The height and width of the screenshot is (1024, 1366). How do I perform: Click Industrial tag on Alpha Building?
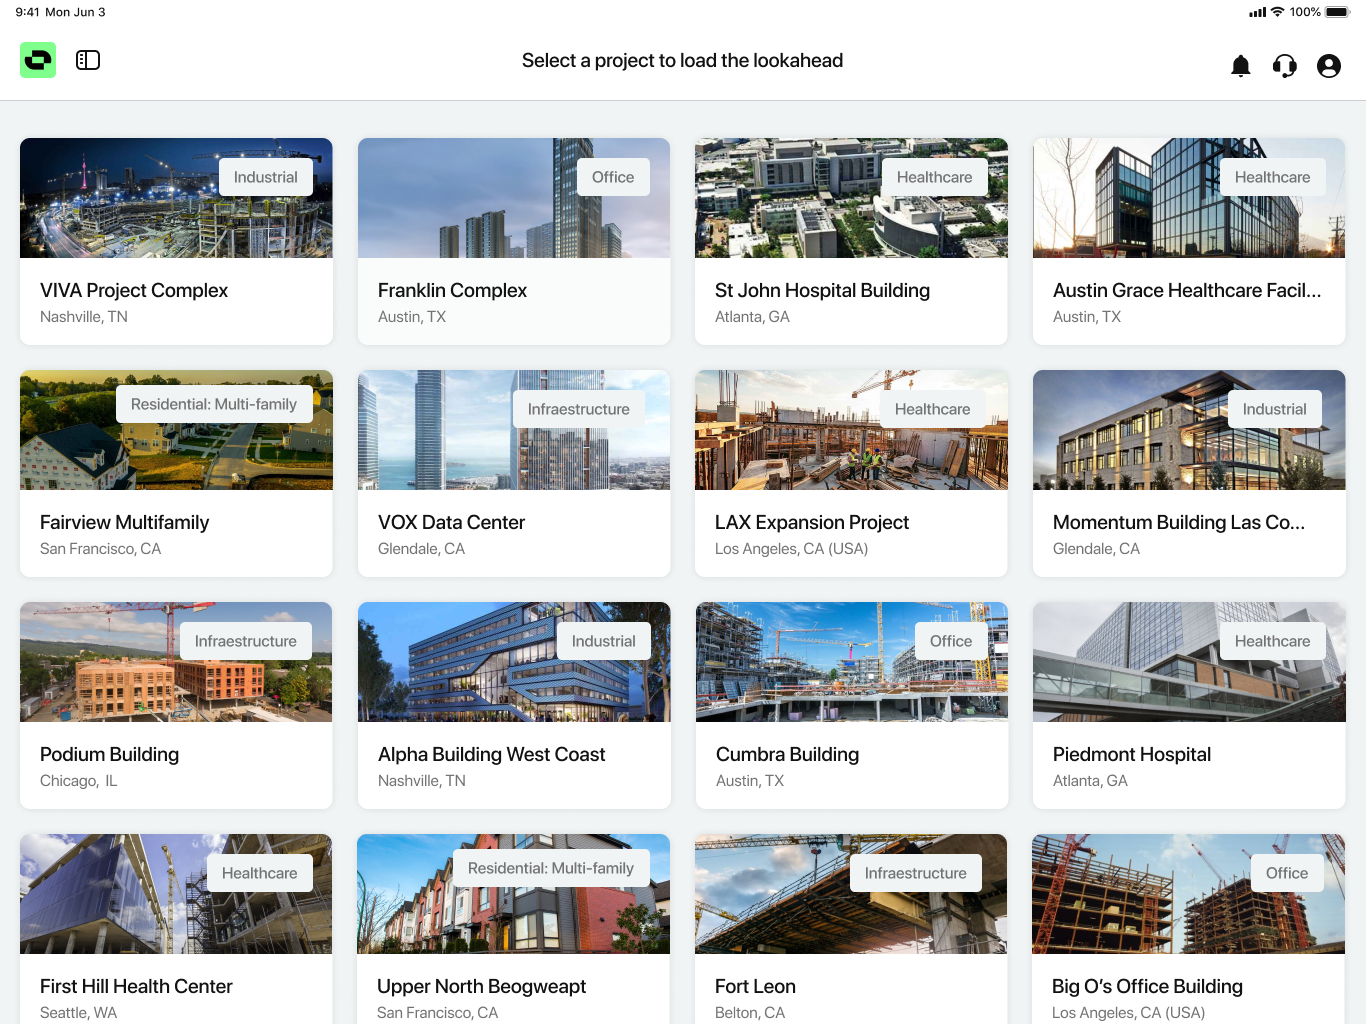tap(604, 641)
